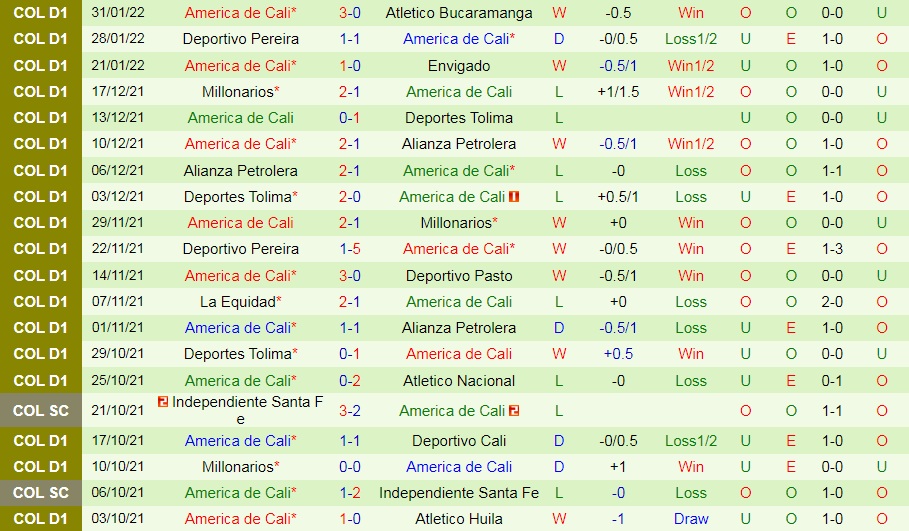Select Deportivo Pereira in the 28/01/22 row
The height and width of the screenshot is (531, 909).
click(x=240, y=39)
